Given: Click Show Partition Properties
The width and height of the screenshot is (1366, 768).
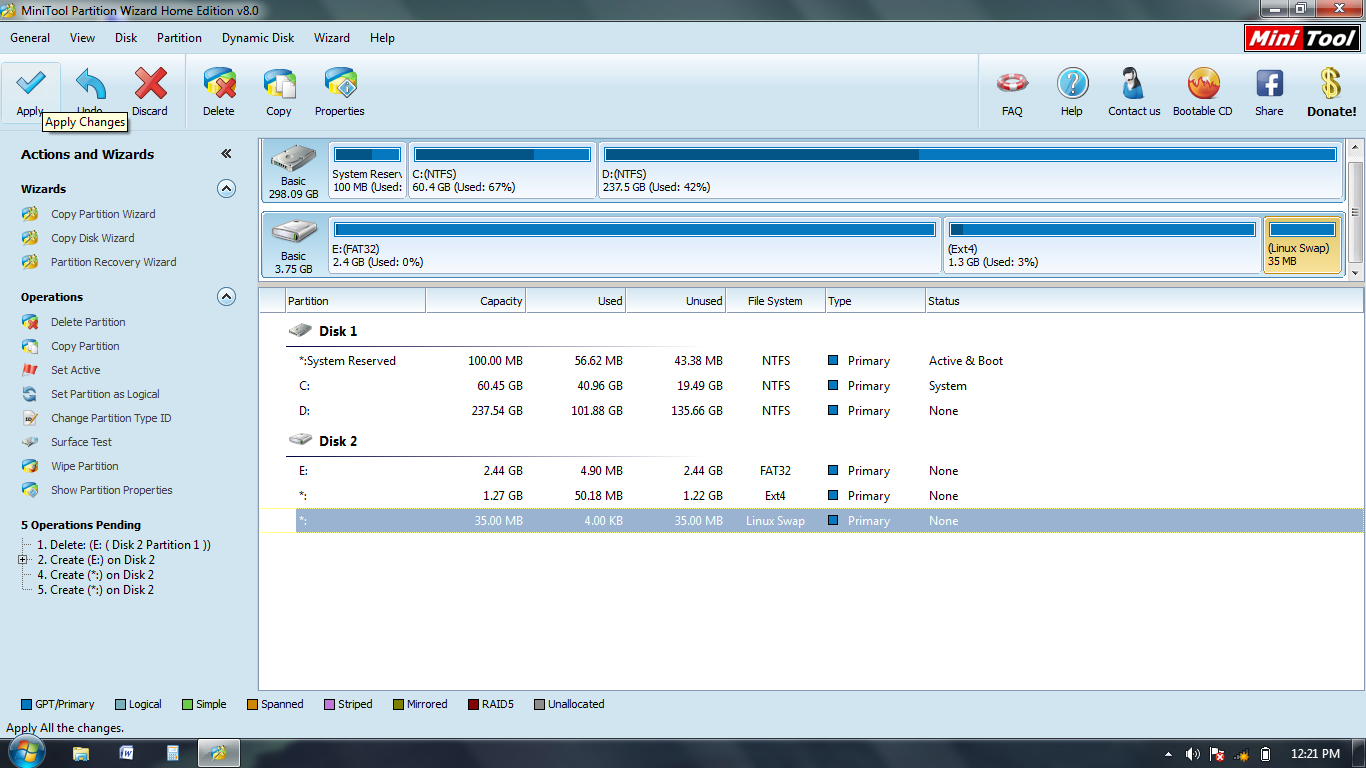Looking at the screenshot, I should (112, 490).
